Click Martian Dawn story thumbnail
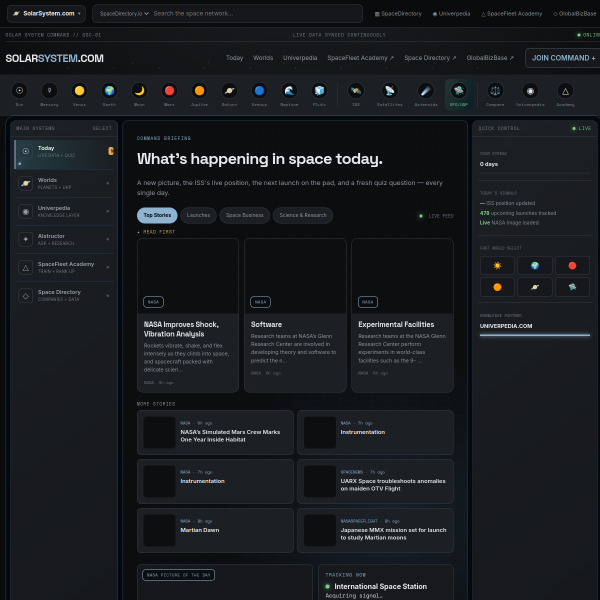600x600 pixels. [159, 530]
